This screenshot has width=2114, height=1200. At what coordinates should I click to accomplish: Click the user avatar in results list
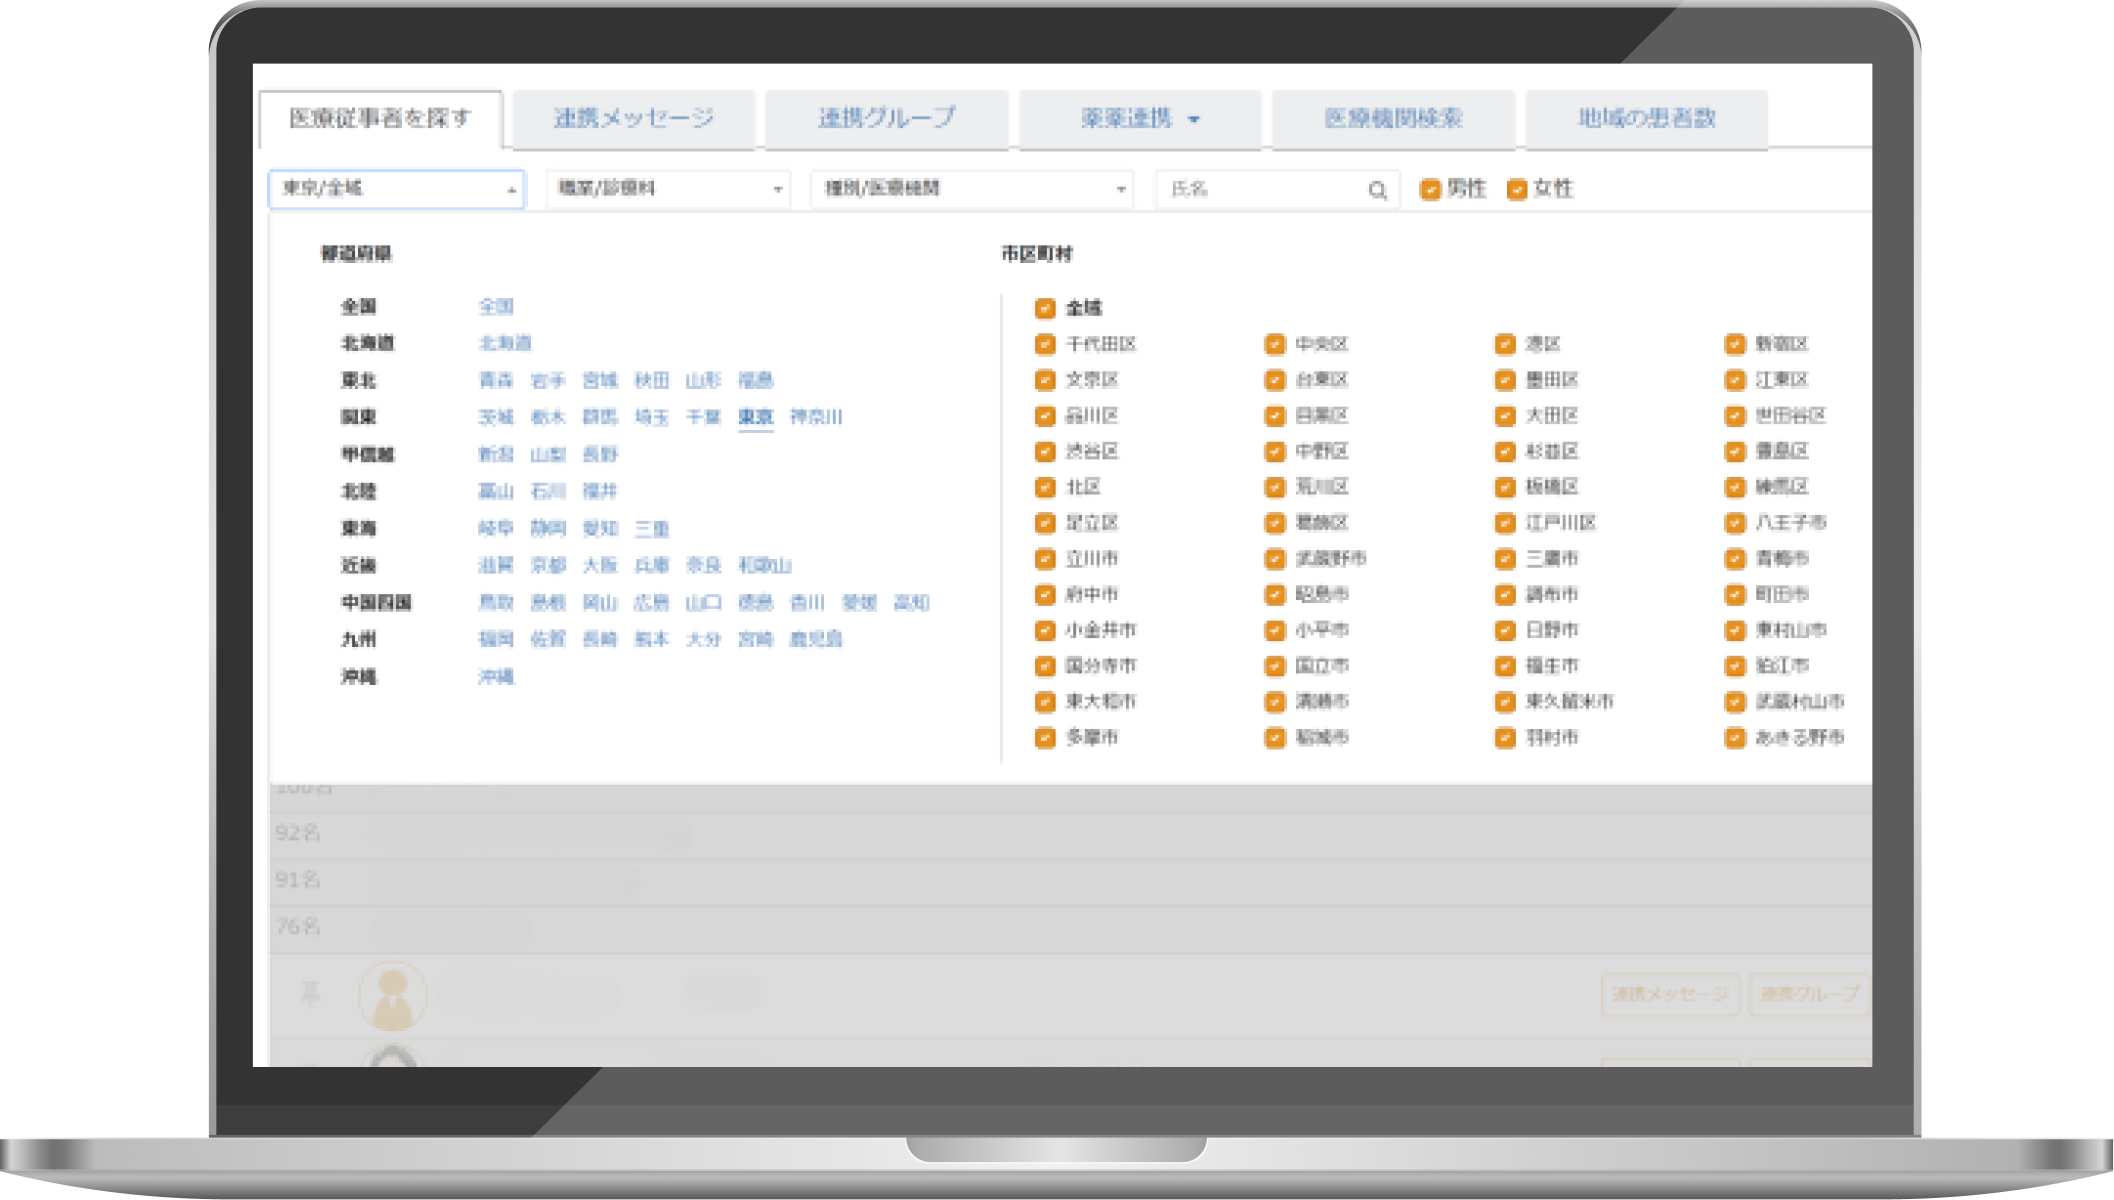(393, 996)
